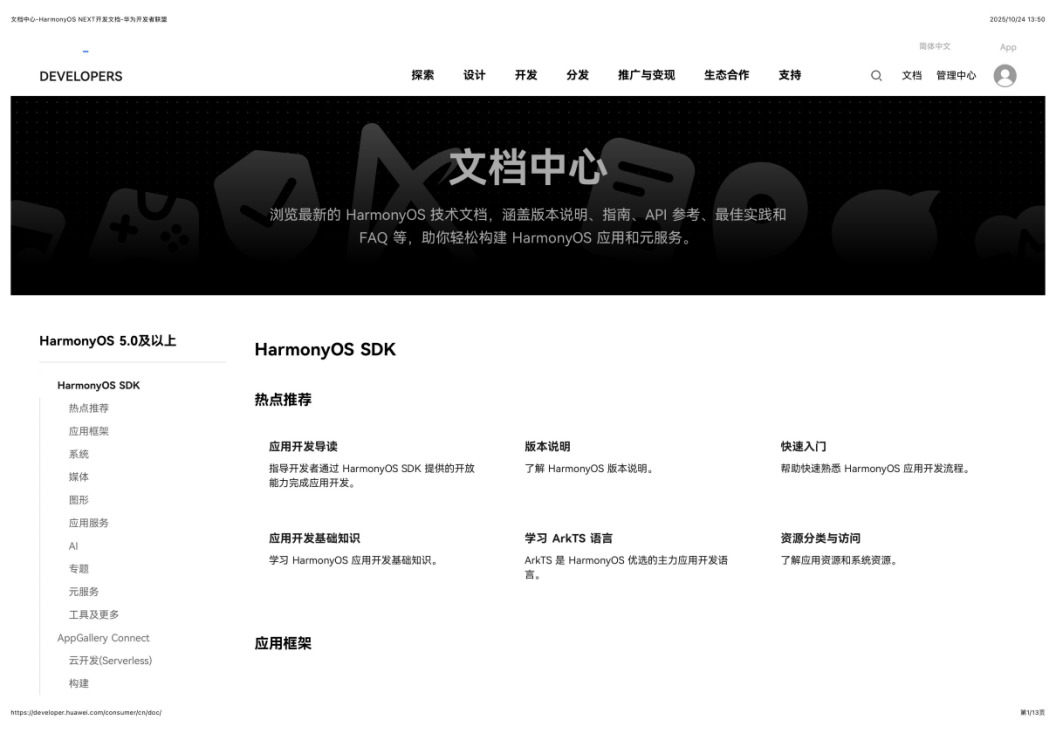Viewport: 1056px width, 755px height.
Task: Open AppGallery Connect in the sidebar
Action: pyautogui.click(x=103, y=637)
